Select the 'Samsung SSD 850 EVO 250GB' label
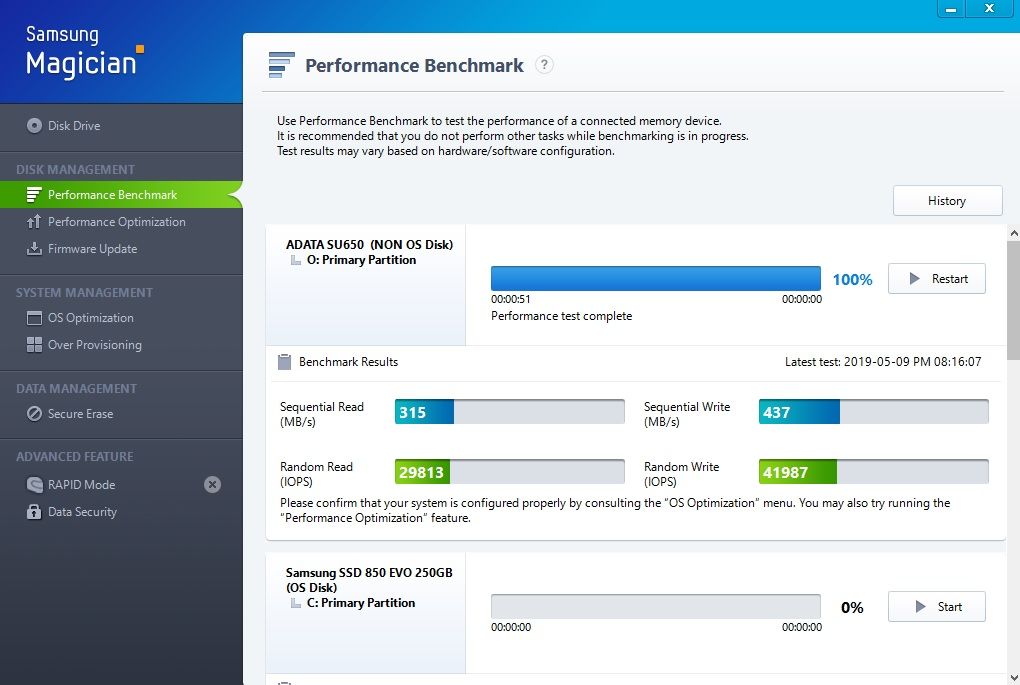This screenshot has height=685, width=1020. coord(369,573)
